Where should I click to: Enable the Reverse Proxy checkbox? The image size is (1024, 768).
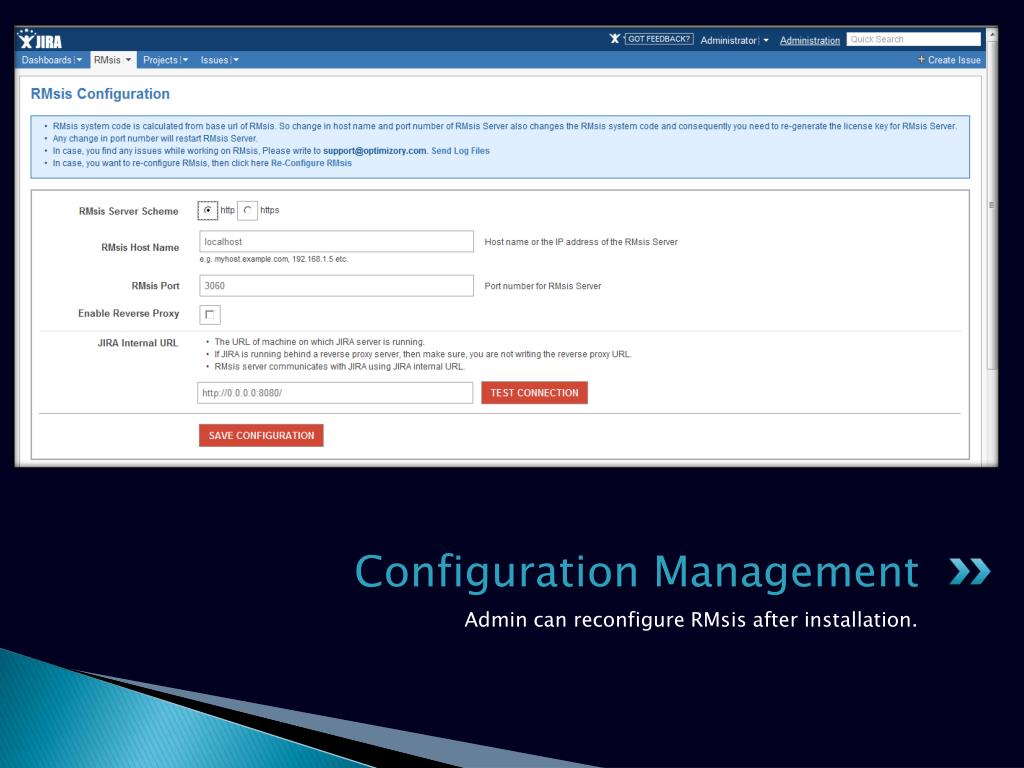[210, 314]
